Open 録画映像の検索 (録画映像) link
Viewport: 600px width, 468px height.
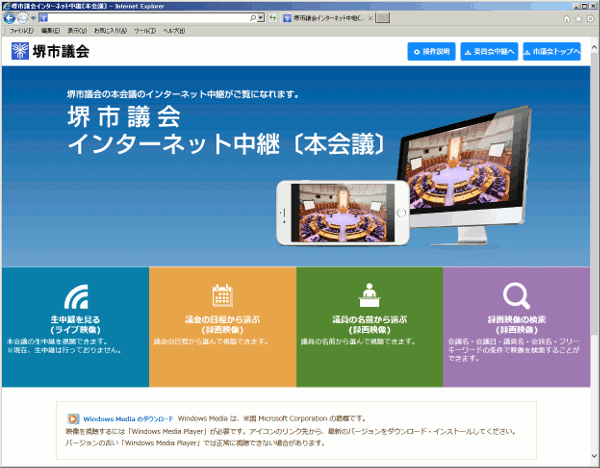(517, 325)
